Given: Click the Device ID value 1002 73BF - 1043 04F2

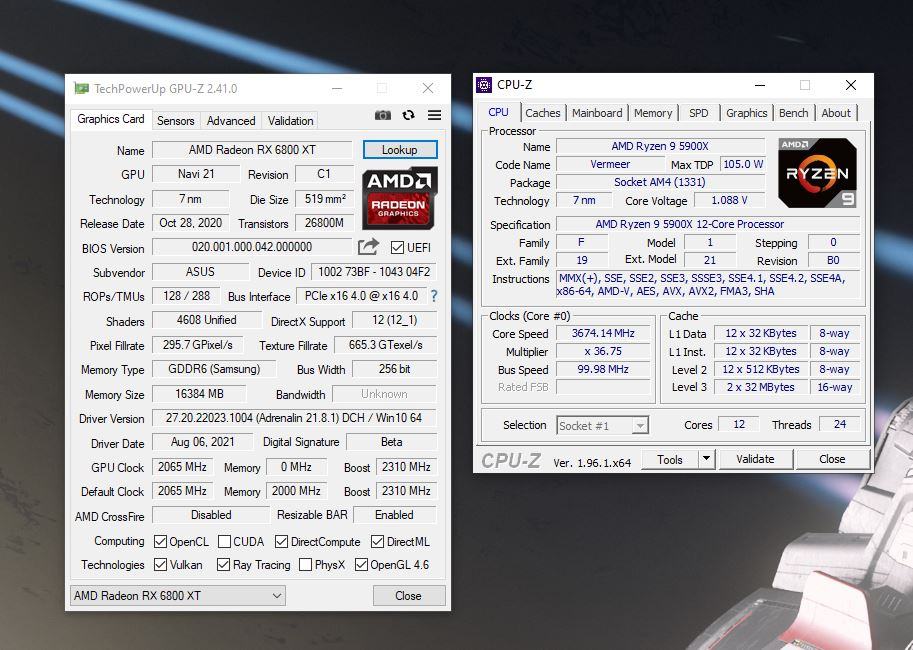Looking at the screenshot, I should click(374, 272).
